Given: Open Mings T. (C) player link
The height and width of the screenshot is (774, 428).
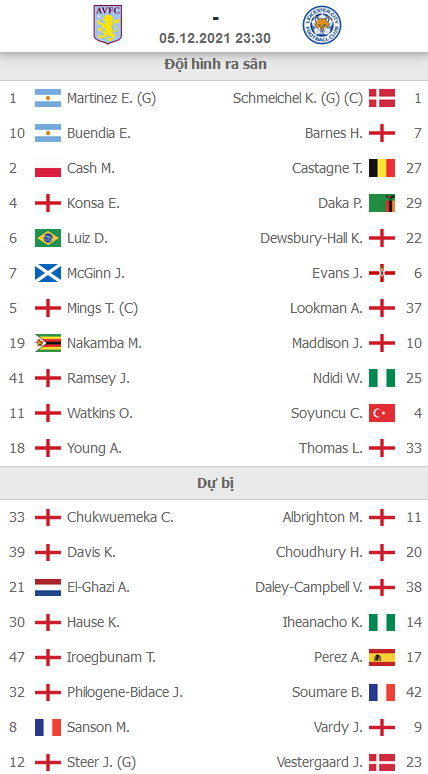Looking at the screenshot, I should [x=103, y=309].
